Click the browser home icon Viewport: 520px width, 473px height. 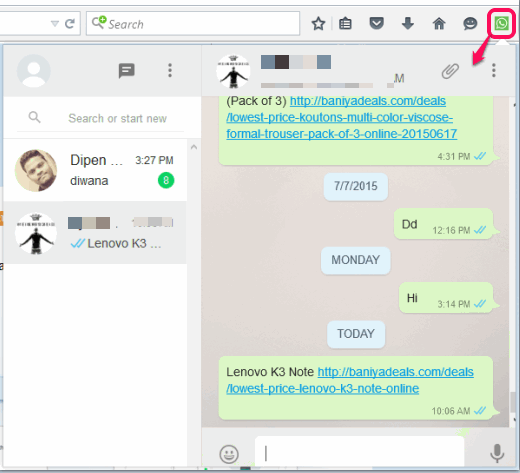pyautogui.click(x=439, y=24)
